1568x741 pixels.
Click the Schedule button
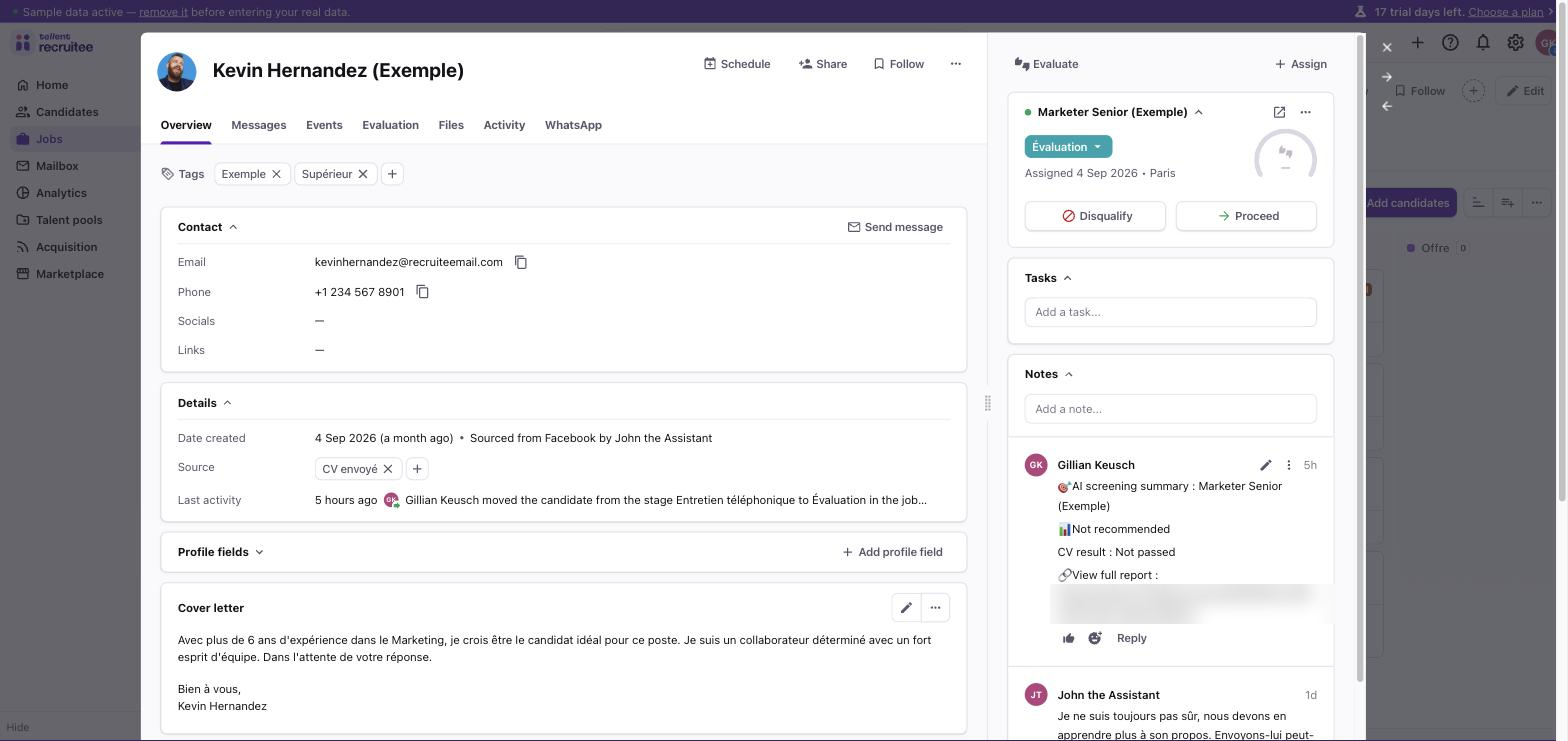click(x=737, y=64)
